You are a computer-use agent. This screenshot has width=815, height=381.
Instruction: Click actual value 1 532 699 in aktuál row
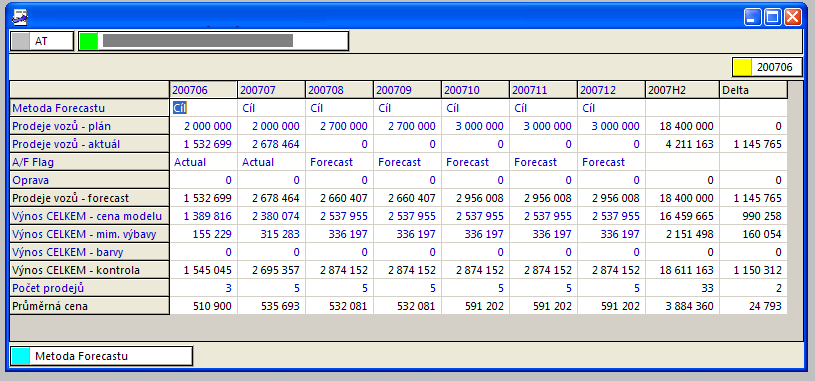pyautogui.click(x=203, y=144)
